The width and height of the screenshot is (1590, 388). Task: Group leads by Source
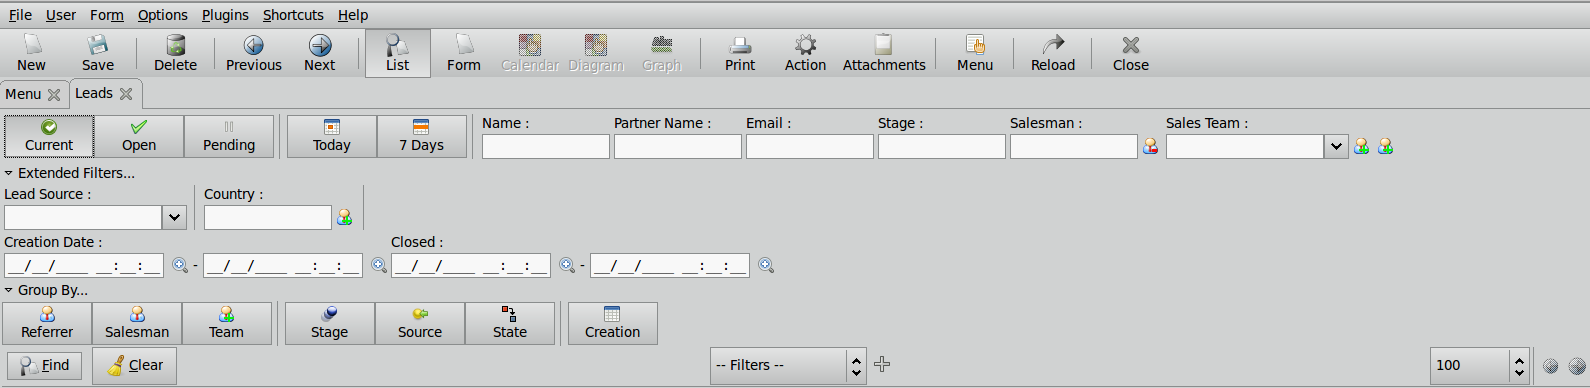(420, 323)
